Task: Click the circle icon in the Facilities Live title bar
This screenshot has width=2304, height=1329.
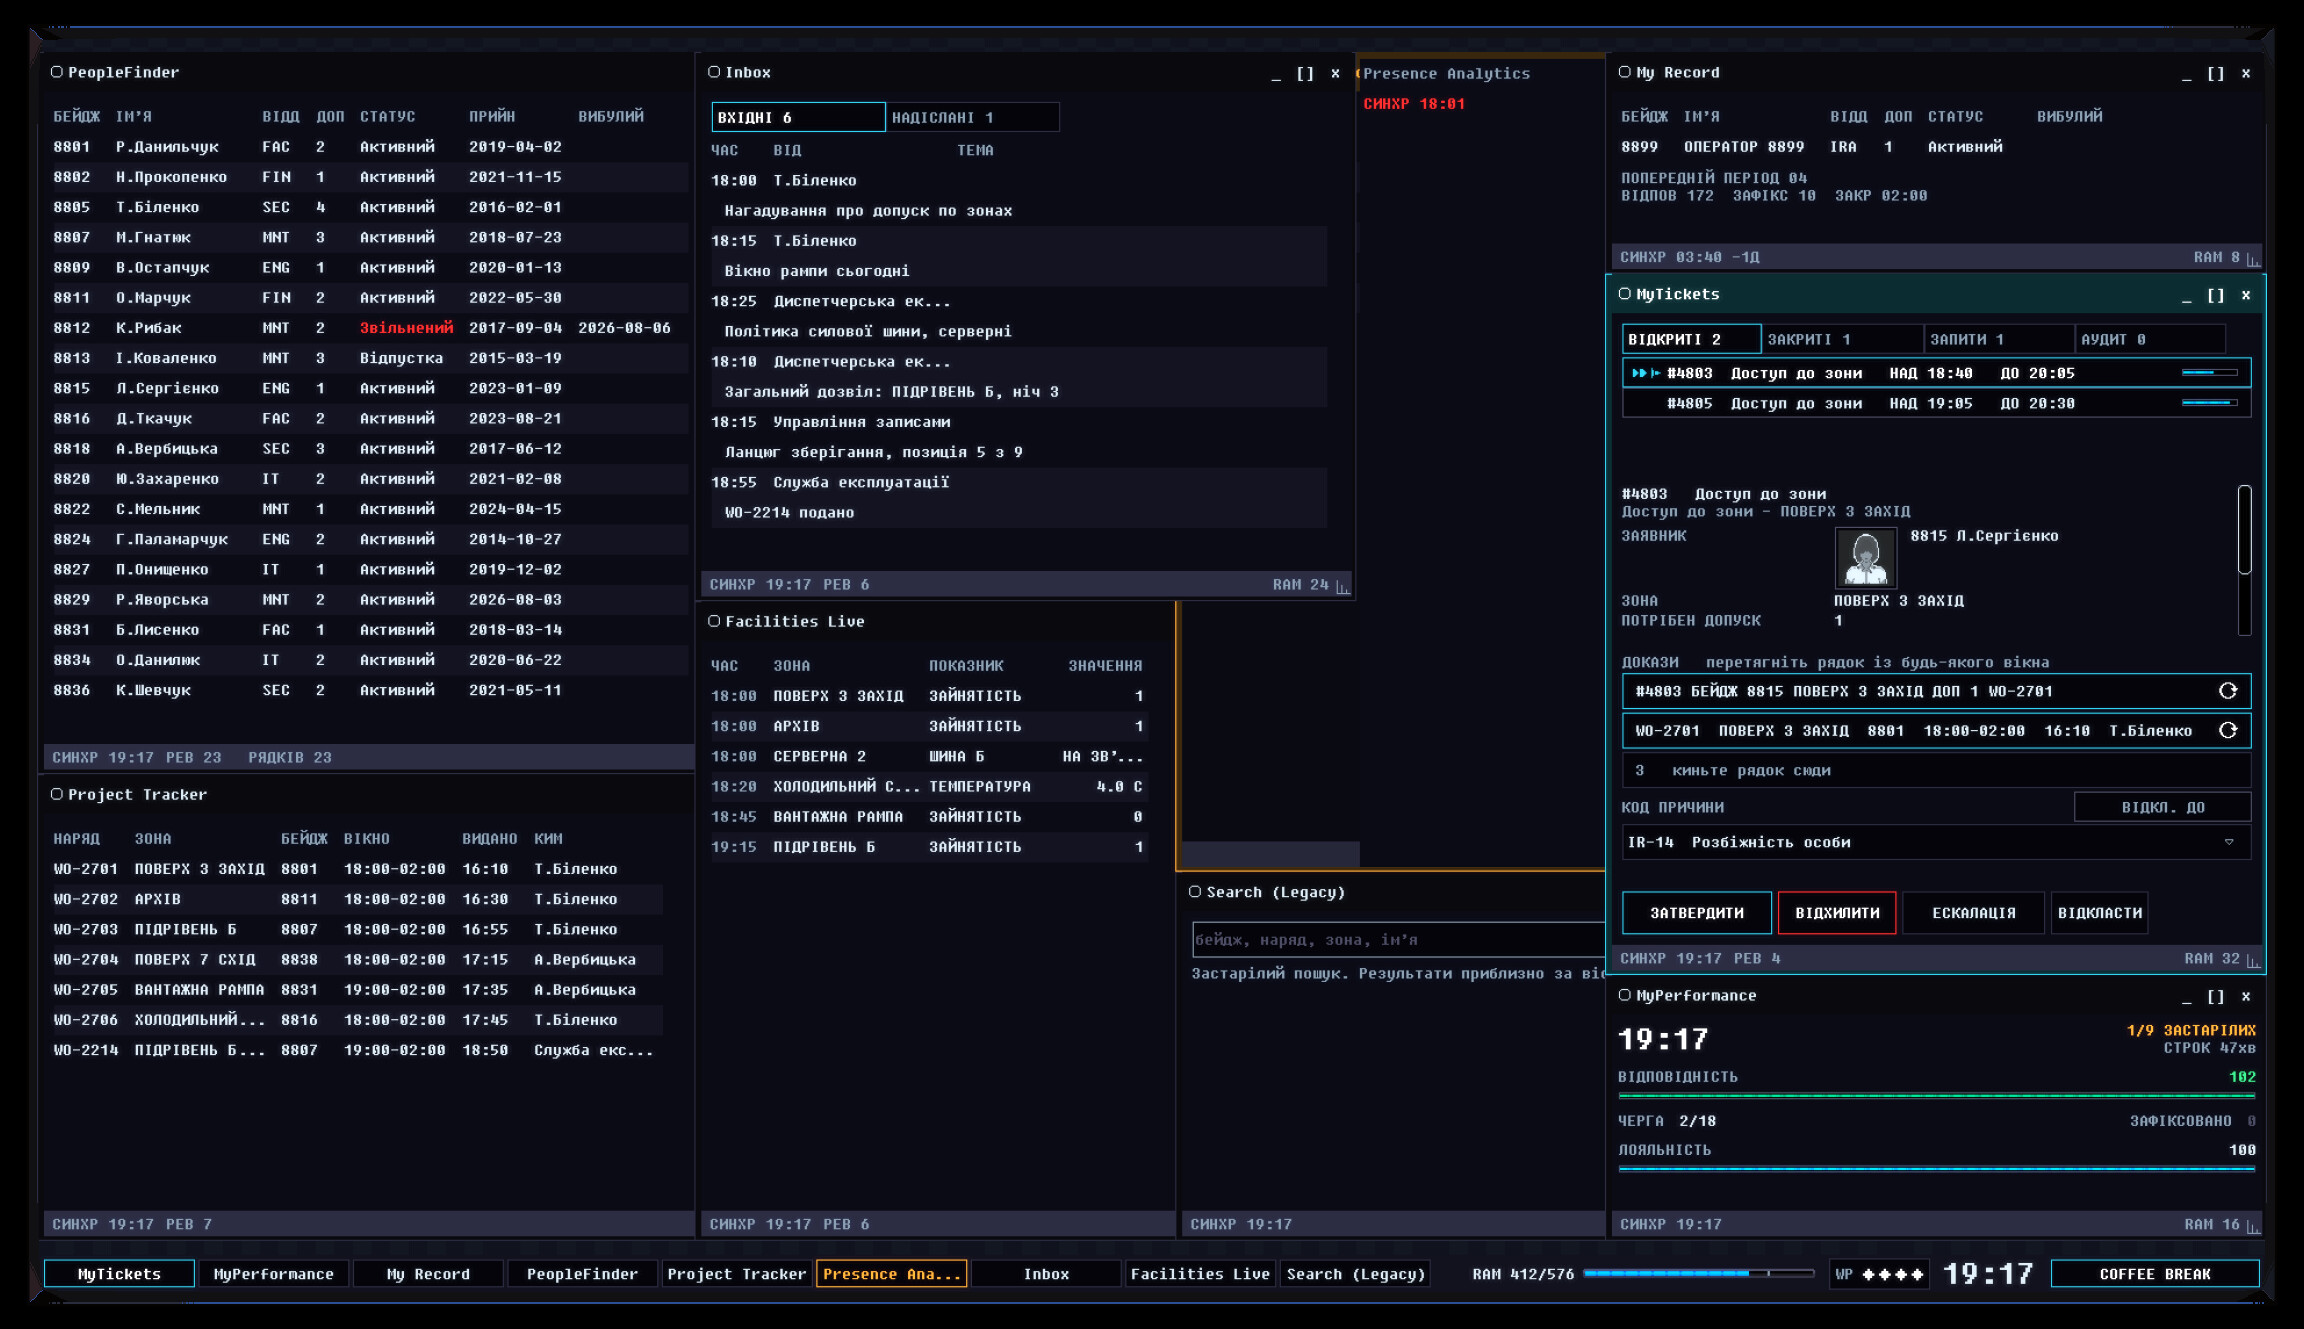Action: 714,621
